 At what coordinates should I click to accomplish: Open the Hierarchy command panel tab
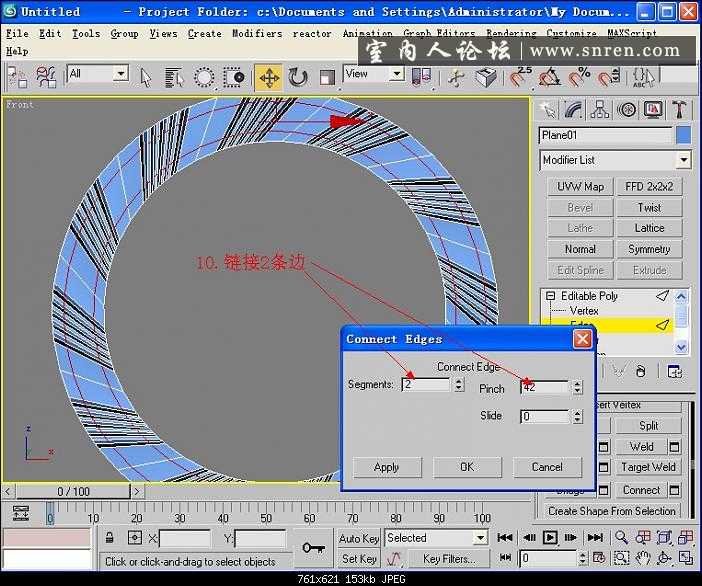click(600, 110)
